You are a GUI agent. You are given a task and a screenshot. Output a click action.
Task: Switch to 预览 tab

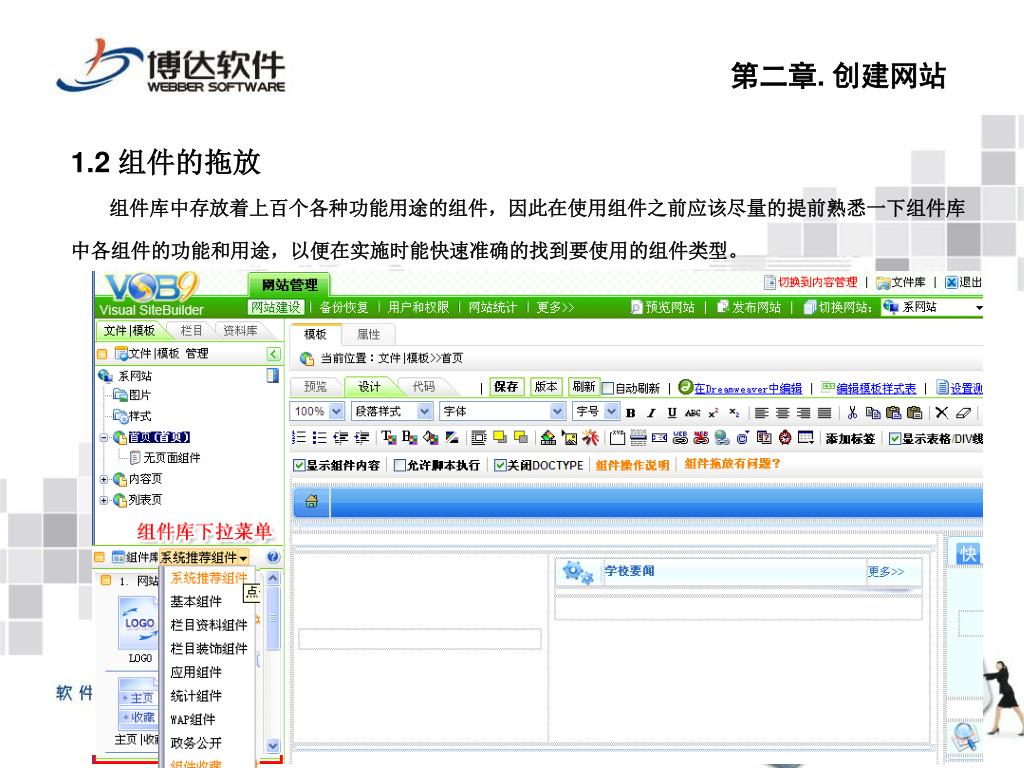(x=315, y=387)
